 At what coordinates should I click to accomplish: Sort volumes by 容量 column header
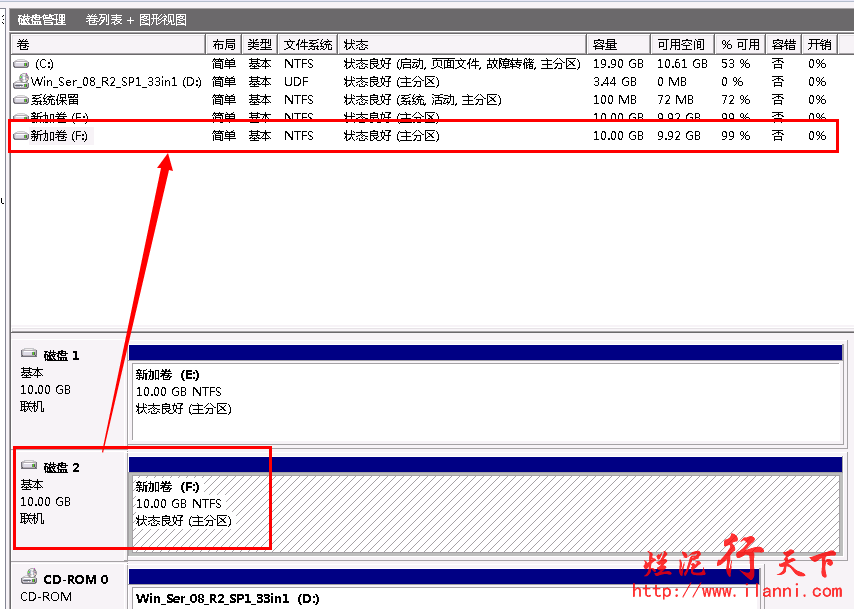point(618,45)
